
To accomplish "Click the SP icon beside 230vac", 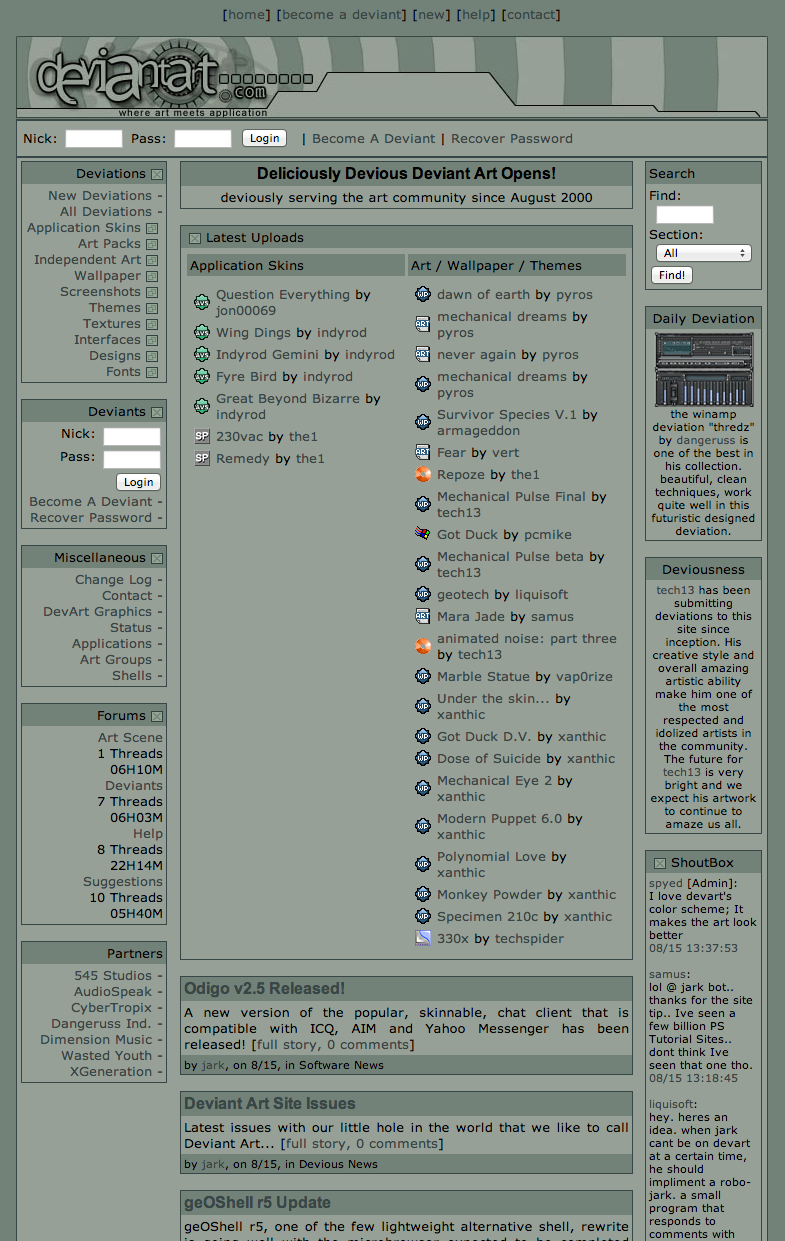I will point(202,436).
